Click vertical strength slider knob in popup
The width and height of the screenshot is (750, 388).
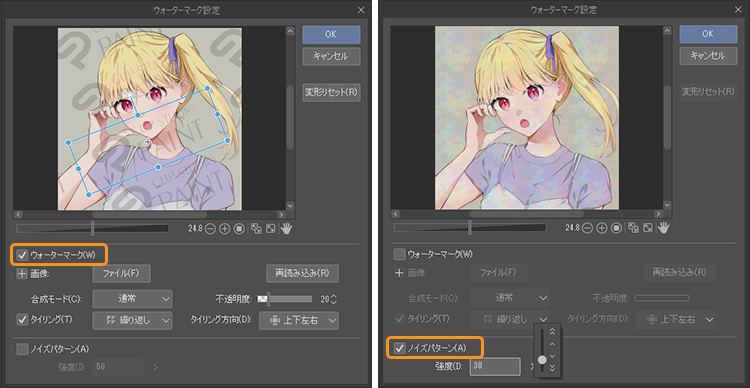542,359
